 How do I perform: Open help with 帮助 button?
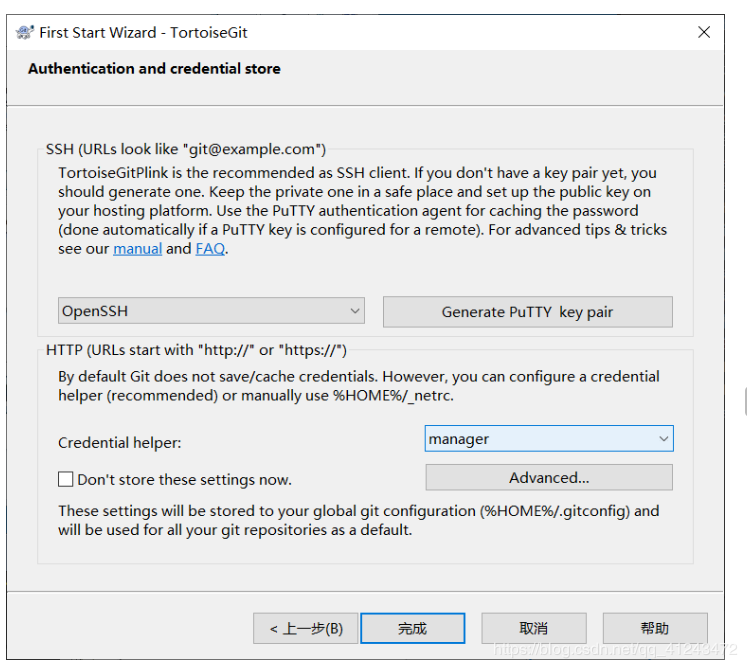point(655,628)
